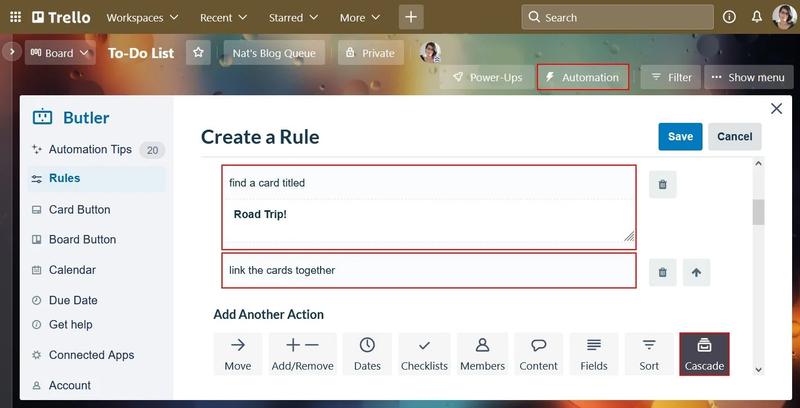The image size is (800, 408).
Task: Open Connected Apps
Action: click(91, 355)
